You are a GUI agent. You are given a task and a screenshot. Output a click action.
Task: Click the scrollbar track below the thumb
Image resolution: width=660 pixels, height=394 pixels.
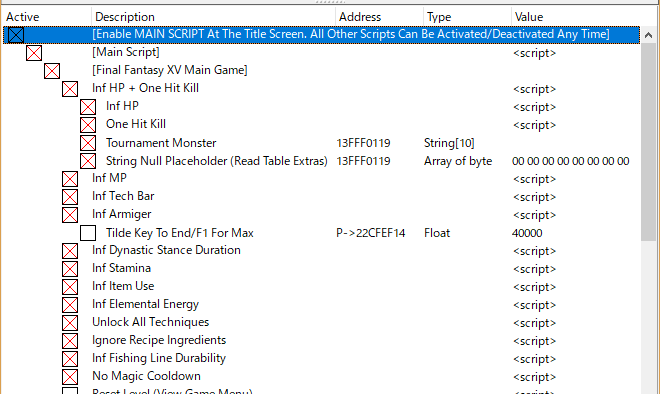[x=649, y=317]
